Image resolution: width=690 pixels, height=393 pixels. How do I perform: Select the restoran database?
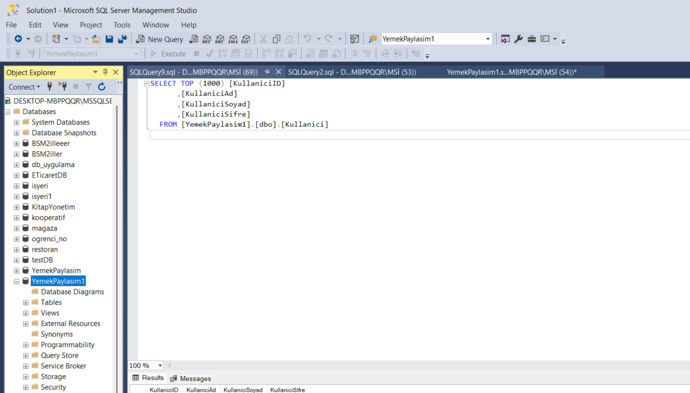44,249
